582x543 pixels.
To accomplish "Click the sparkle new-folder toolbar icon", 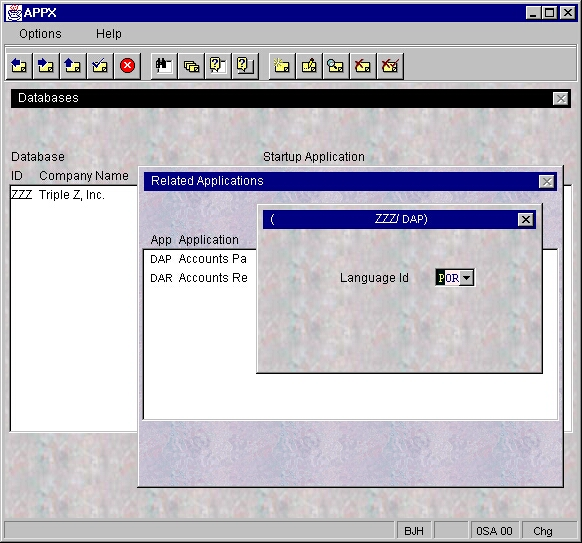I will click(x=282, y=66).
